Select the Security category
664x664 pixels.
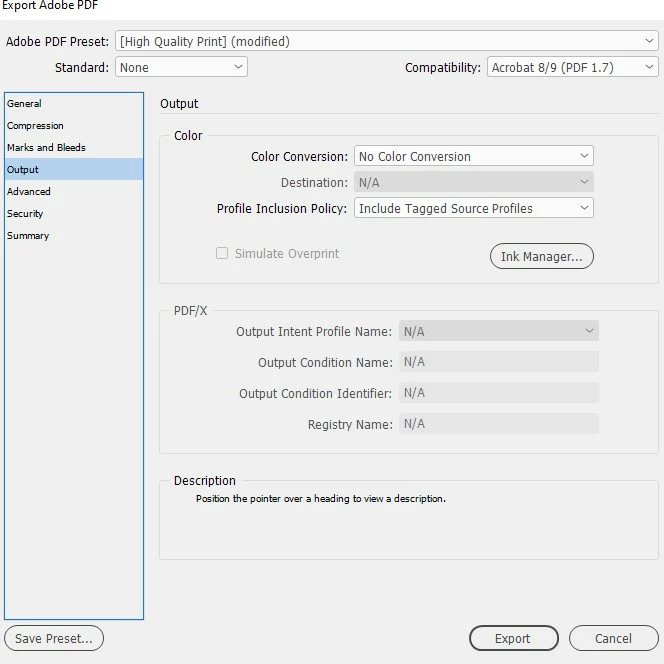pos(74,213)
